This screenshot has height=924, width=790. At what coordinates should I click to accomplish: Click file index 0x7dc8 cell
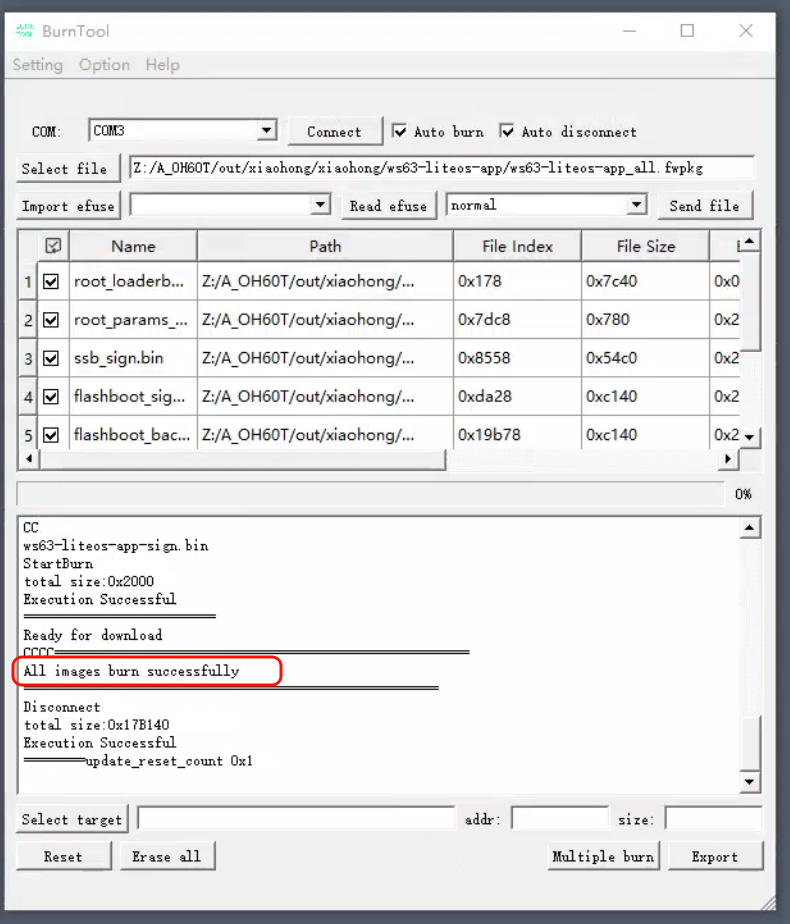[x=517, y=320]
